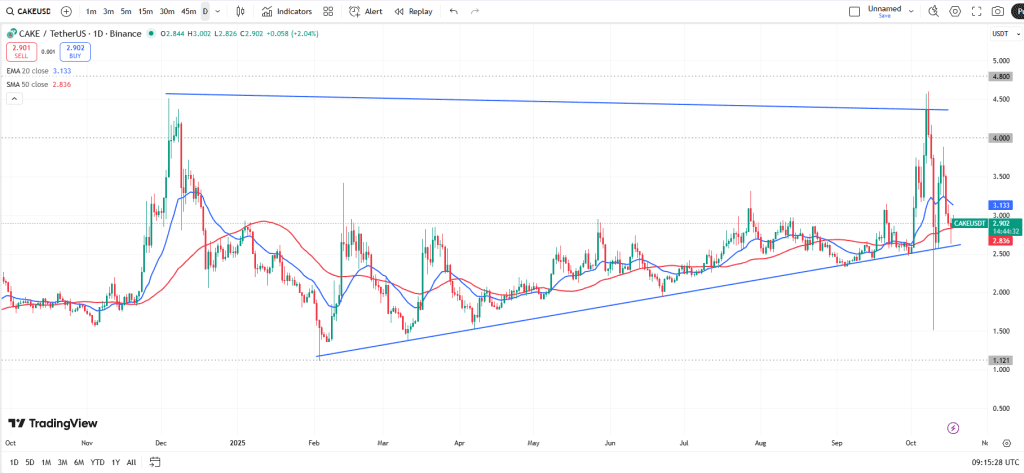This screenshot has height=473, width=1024.
Task: Click the camera snapshot icon
Action: click(x=997, y=11)
